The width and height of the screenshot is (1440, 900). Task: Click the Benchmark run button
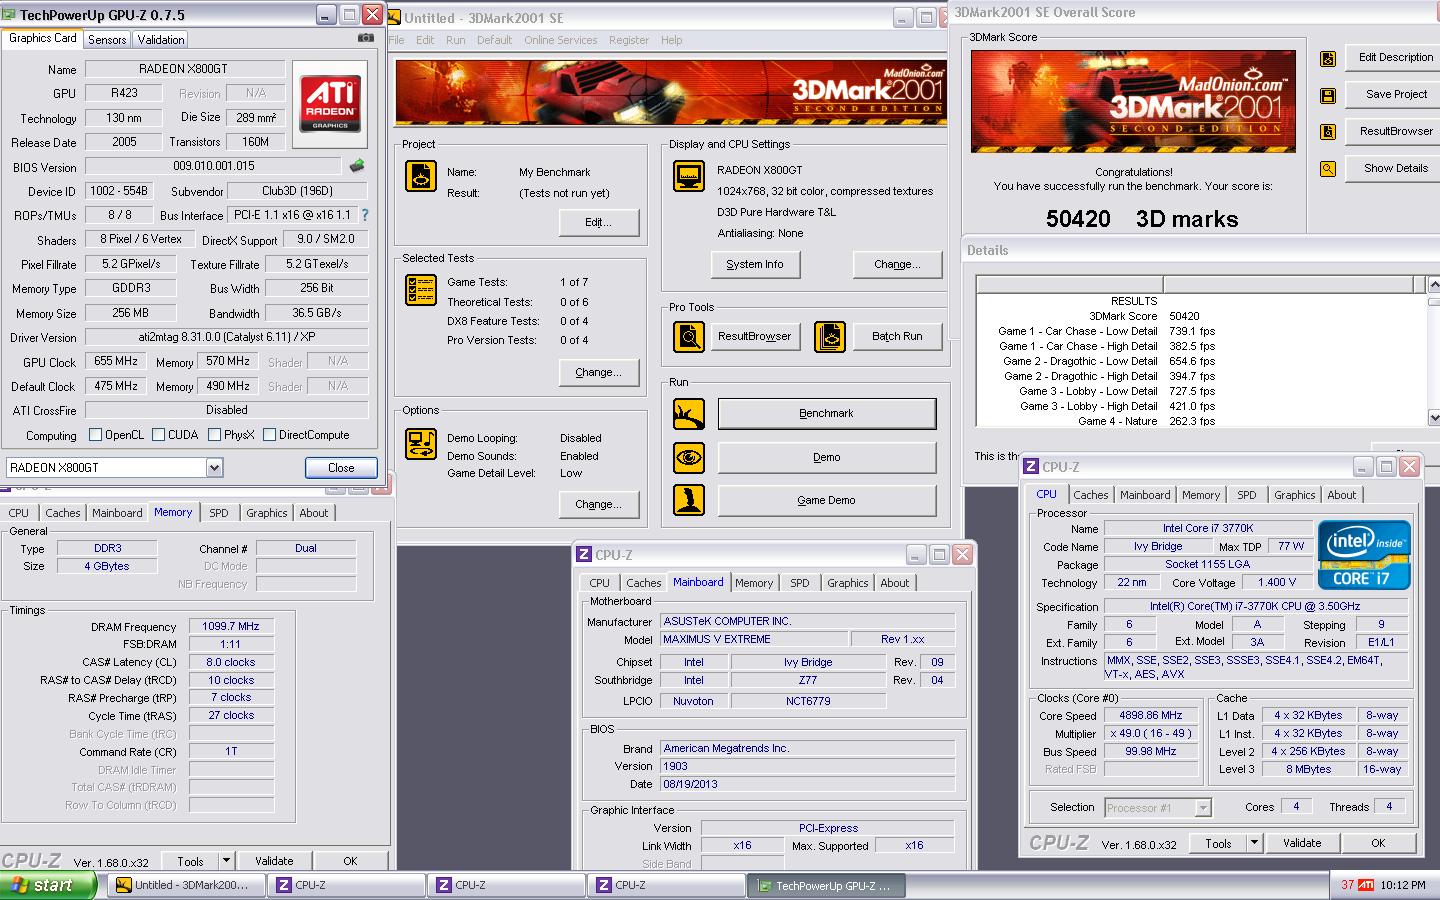pos(827,413)
